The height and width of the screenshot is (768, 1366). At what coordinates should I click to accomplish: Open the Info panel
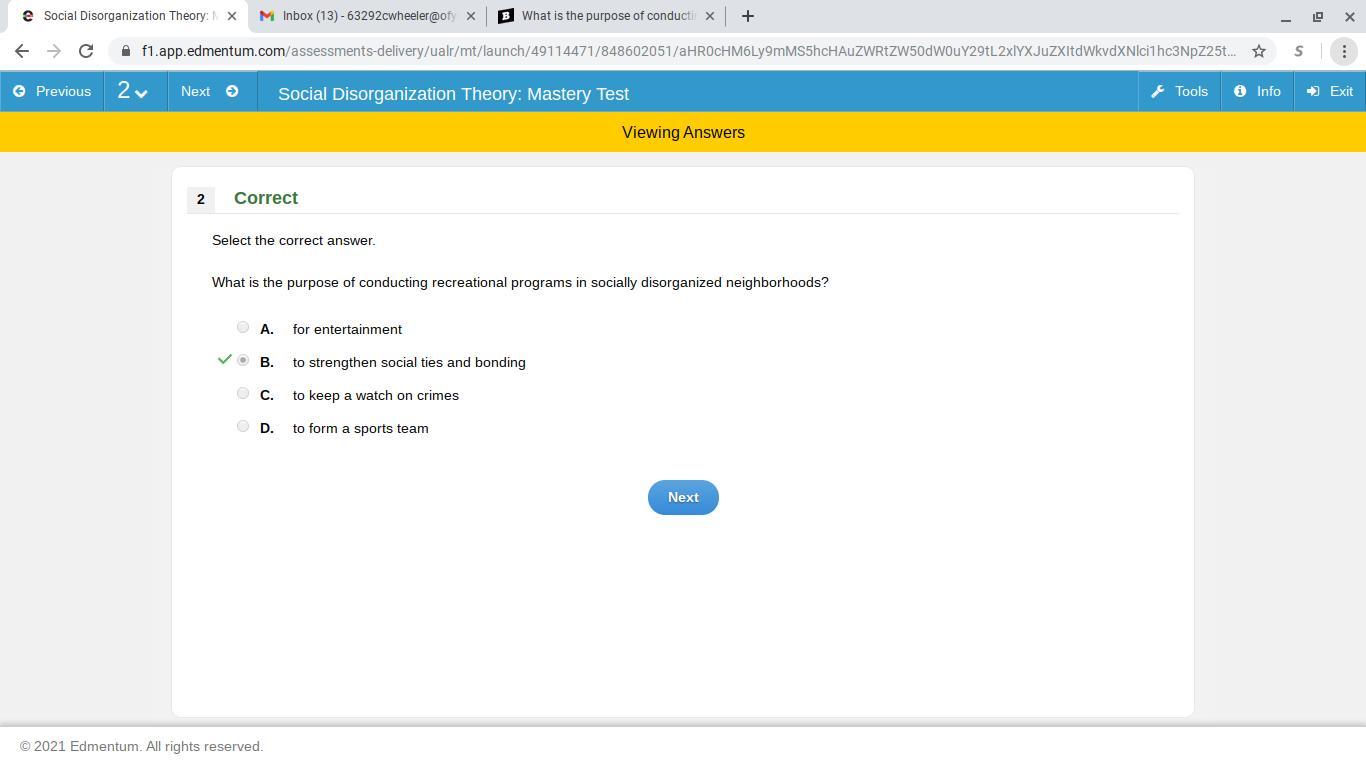tap(1257, 91)
